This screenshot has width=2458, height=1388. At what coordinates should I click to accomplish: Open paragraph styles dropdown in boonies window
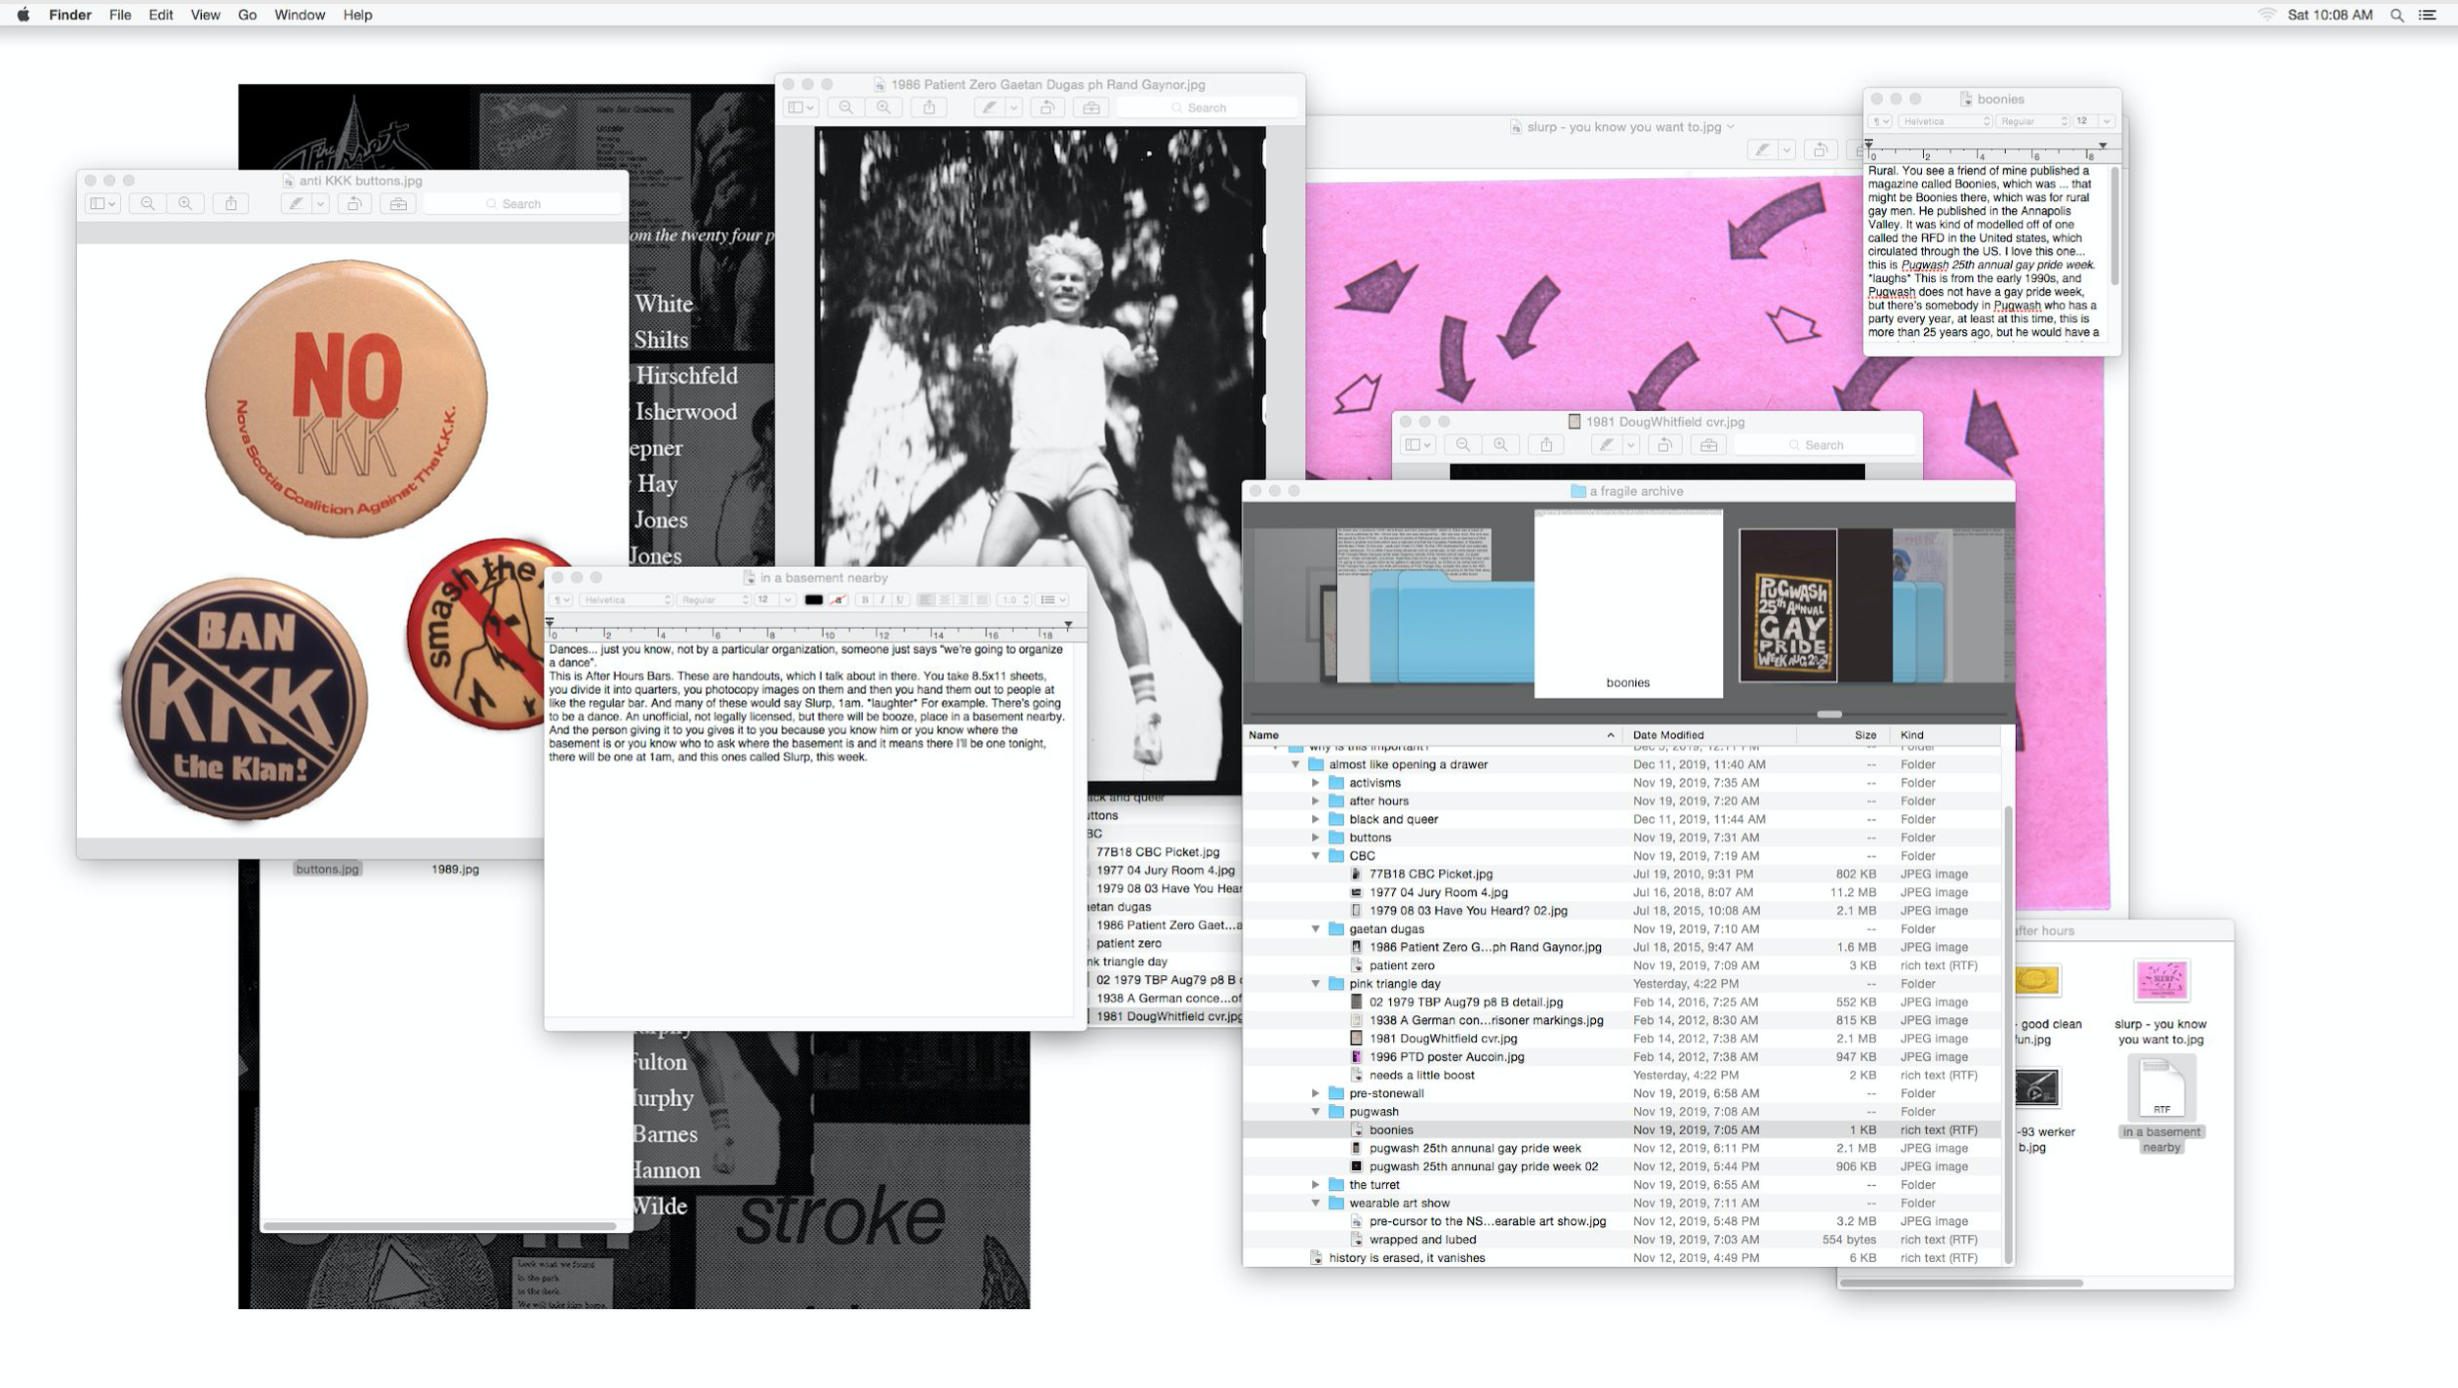pos(1881,121)
